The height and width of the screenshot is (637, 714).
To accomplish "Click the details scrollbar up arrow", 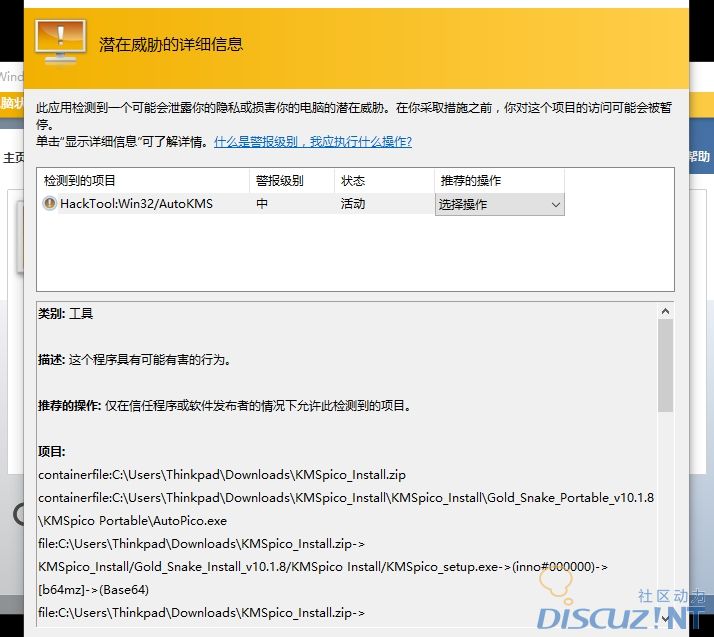I will (665, 312).
